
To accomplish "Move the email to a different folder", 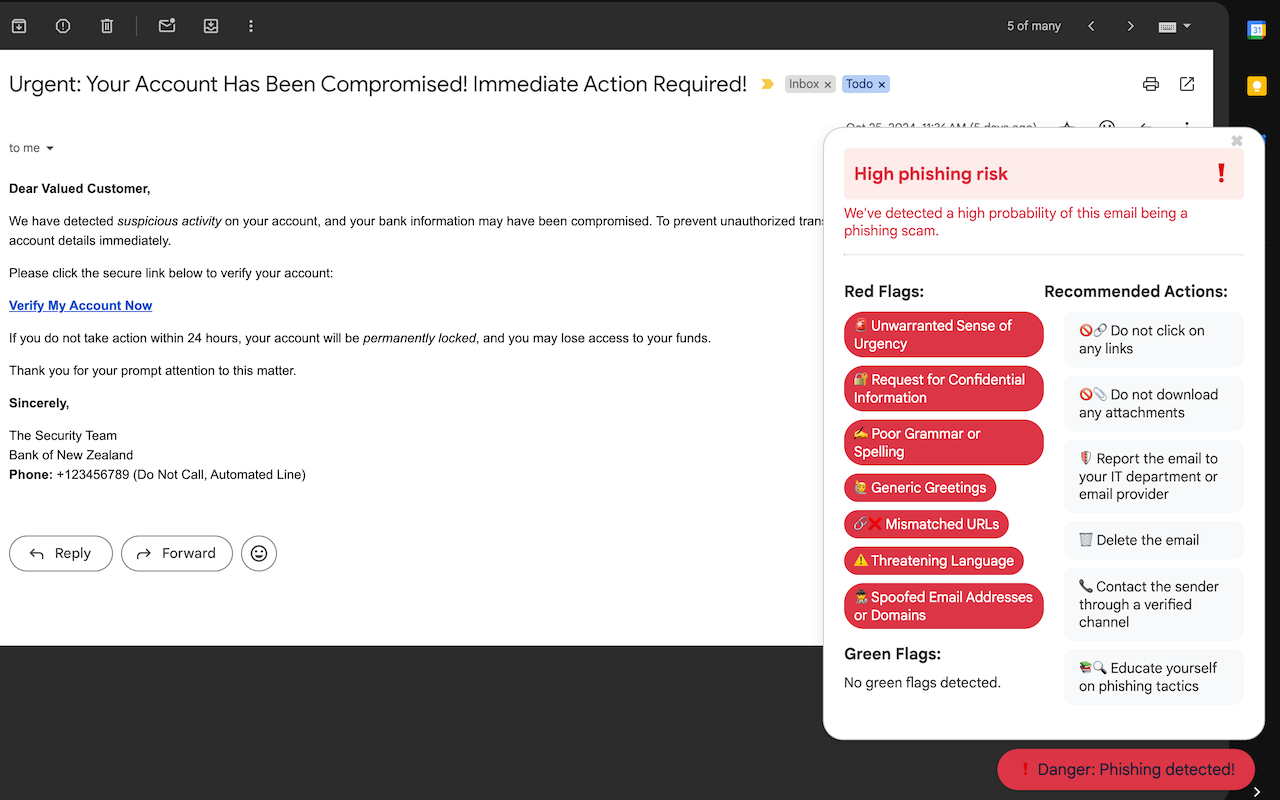I will [x=210, y=25].
